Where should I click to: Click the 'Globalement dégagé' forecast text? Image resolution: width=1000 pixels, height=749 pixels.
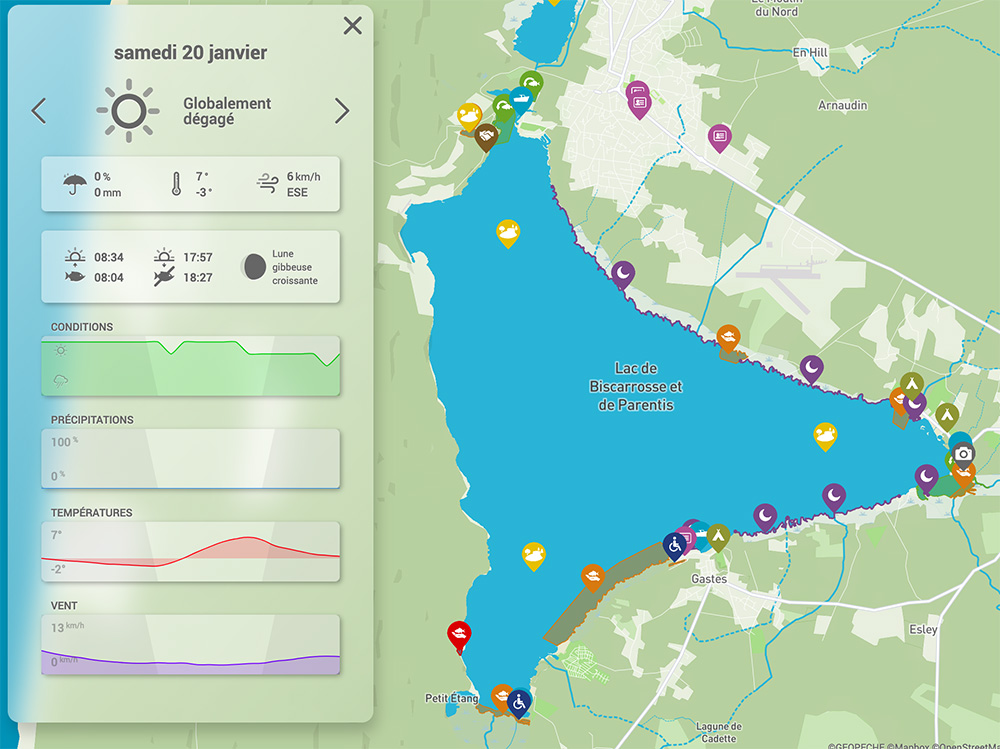(227, 111)
